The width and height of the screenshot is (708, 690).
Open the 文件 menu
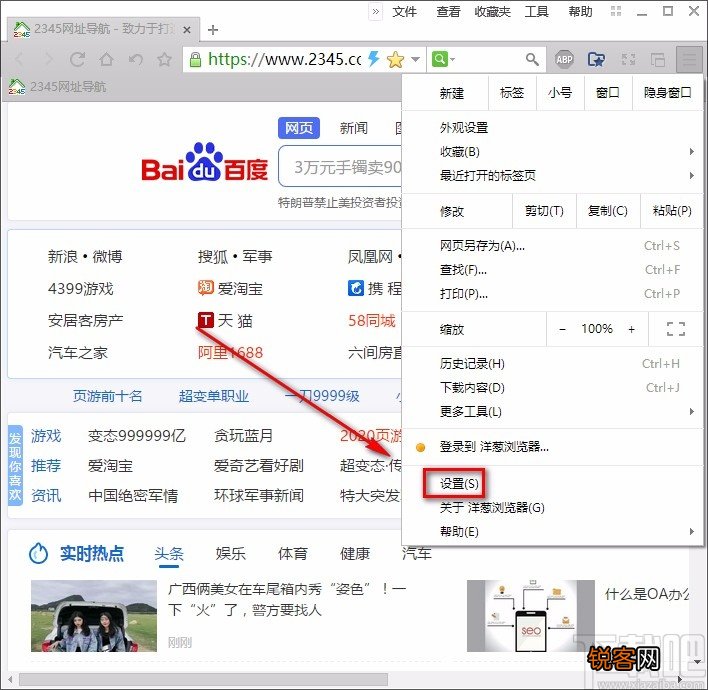[404, 11]
